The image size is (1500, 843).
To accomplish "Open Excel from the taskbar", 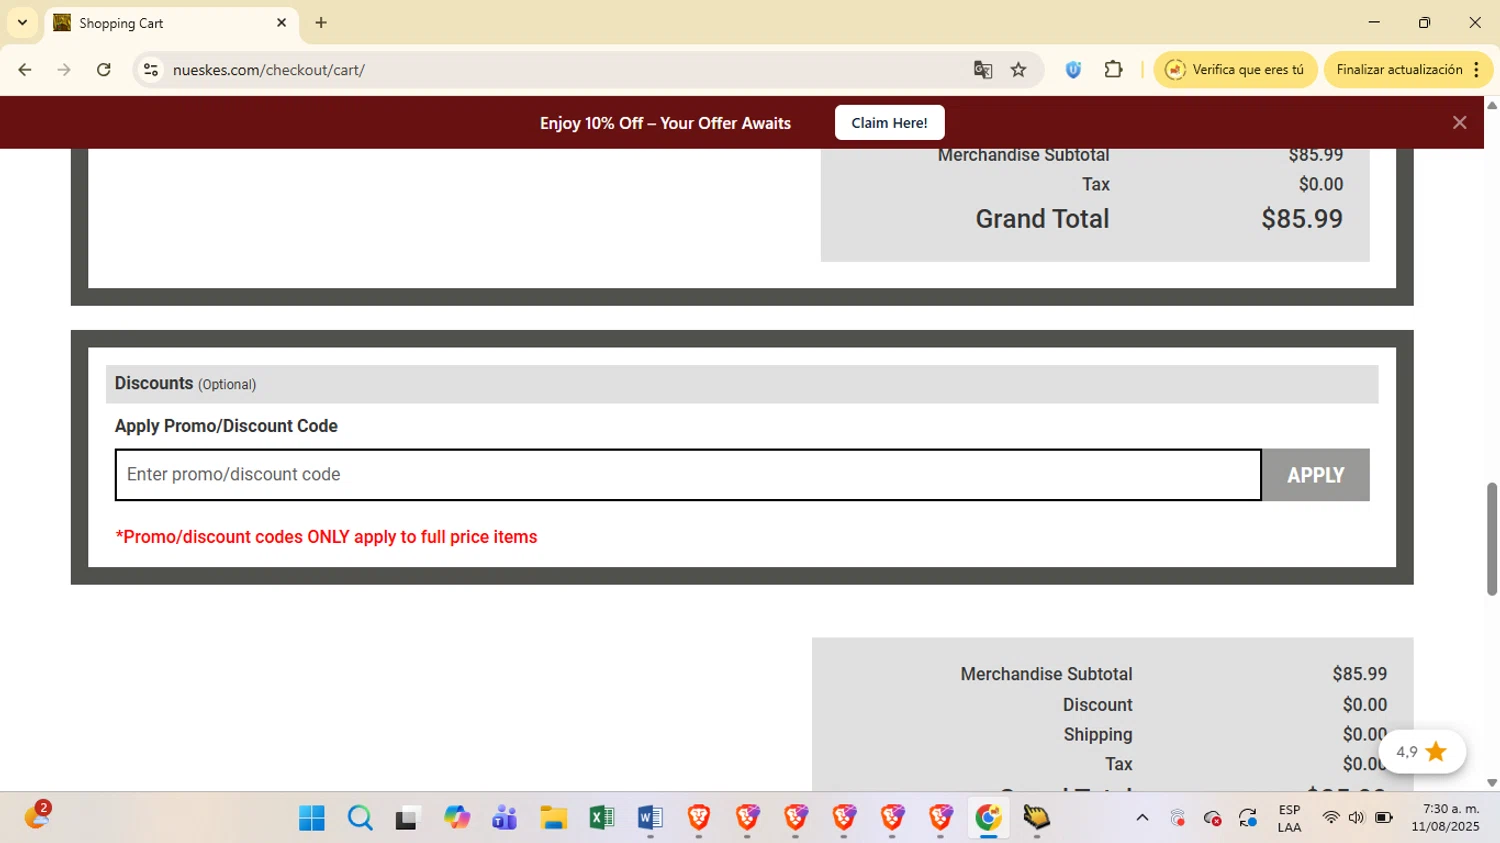I will click(x=601, y=818).
